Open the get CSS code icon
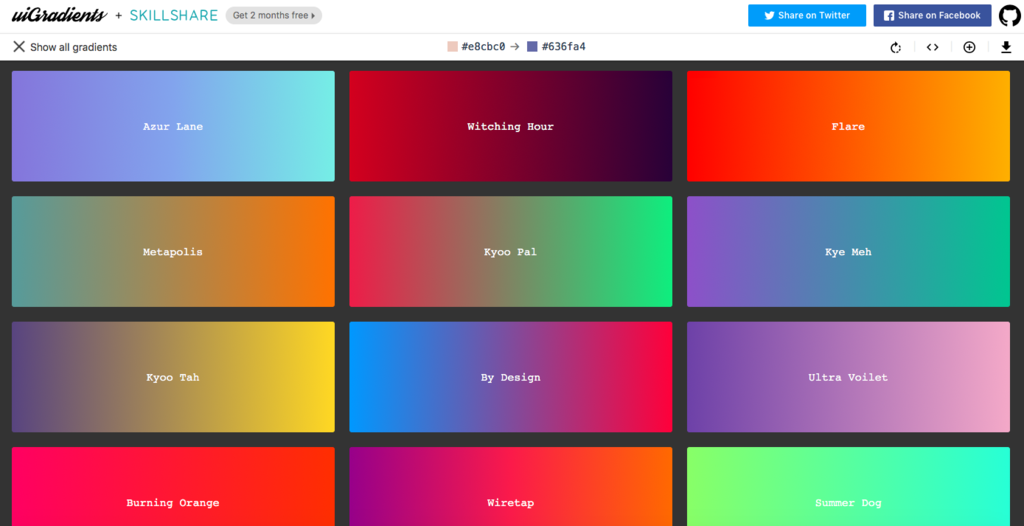Viewport: 1024px width, 526px height. tap(933, 47)
